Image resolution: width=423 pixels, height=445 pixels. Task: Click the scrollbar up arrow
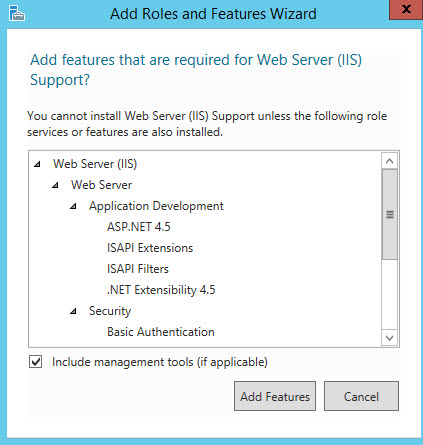click(x=389, y=161)
